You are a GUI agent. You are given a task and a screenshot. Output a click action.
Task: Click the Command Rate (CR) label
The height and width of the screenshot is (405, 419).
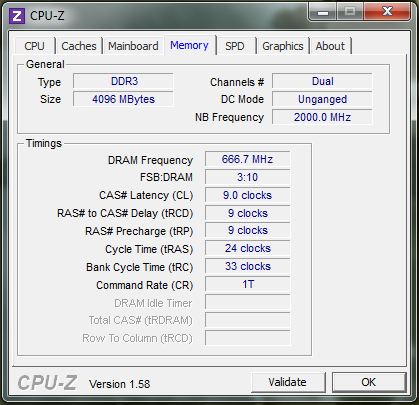pyautogui.click(x=145, y=285)
